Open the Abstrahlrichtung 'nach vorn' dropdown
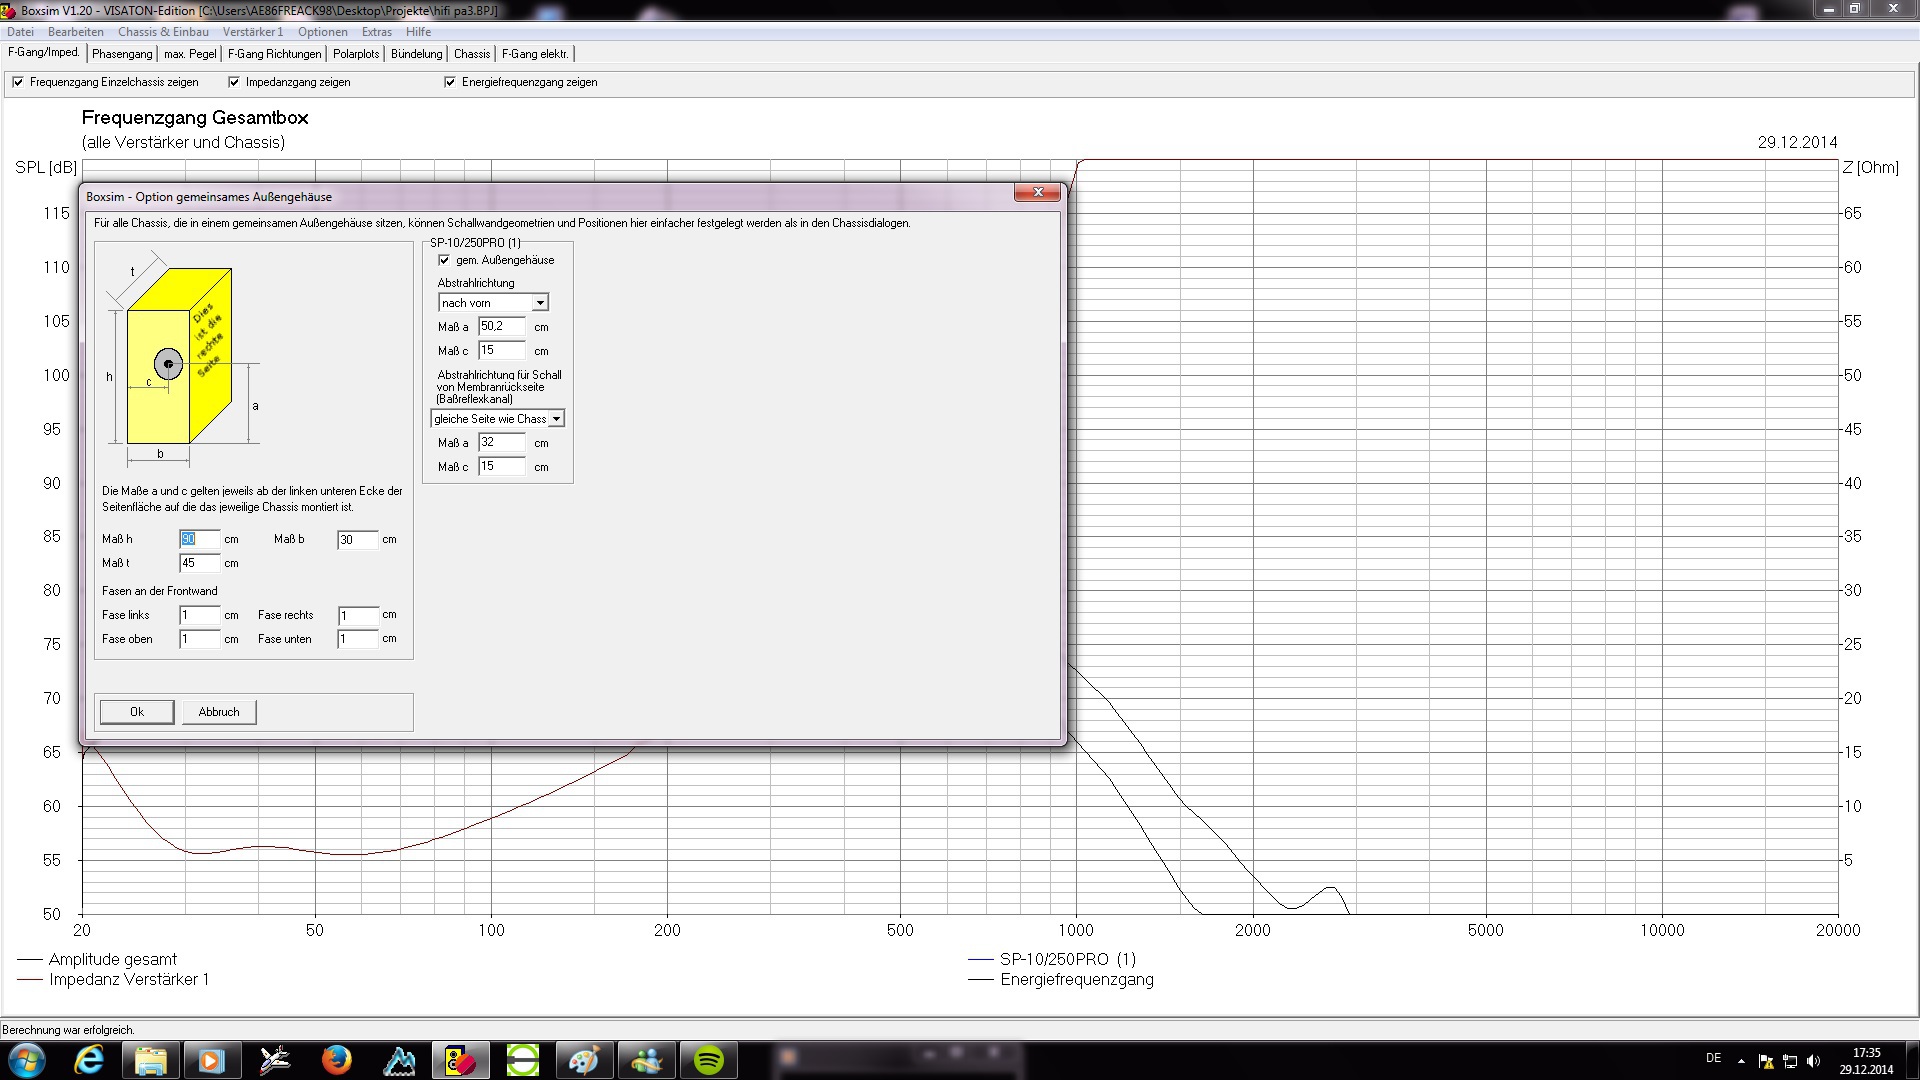Screen dimensions: 1920x1080 tap(540, 303)
